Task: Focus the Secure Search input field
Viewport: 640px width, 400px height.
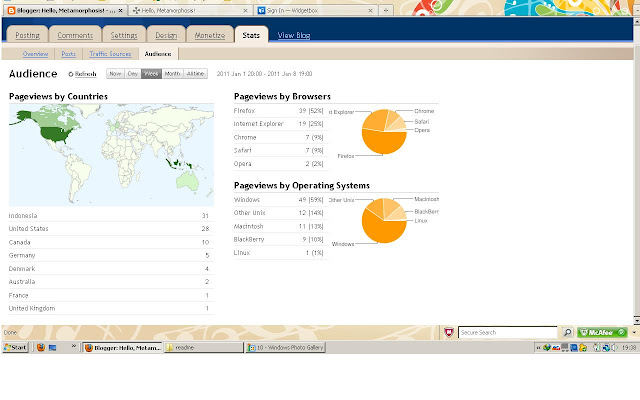Action: point(508,332)
